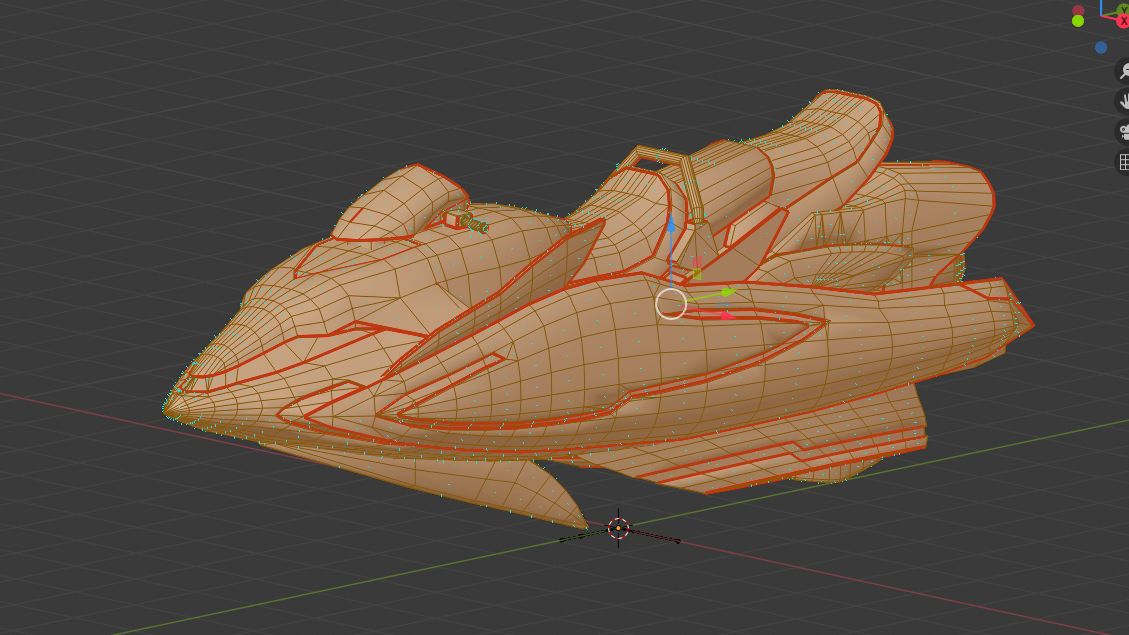Click the red X arrow of move gizmo
The width and height of the screenshot is (1129, 635).
pyautogui.click(x=726, y=315)
